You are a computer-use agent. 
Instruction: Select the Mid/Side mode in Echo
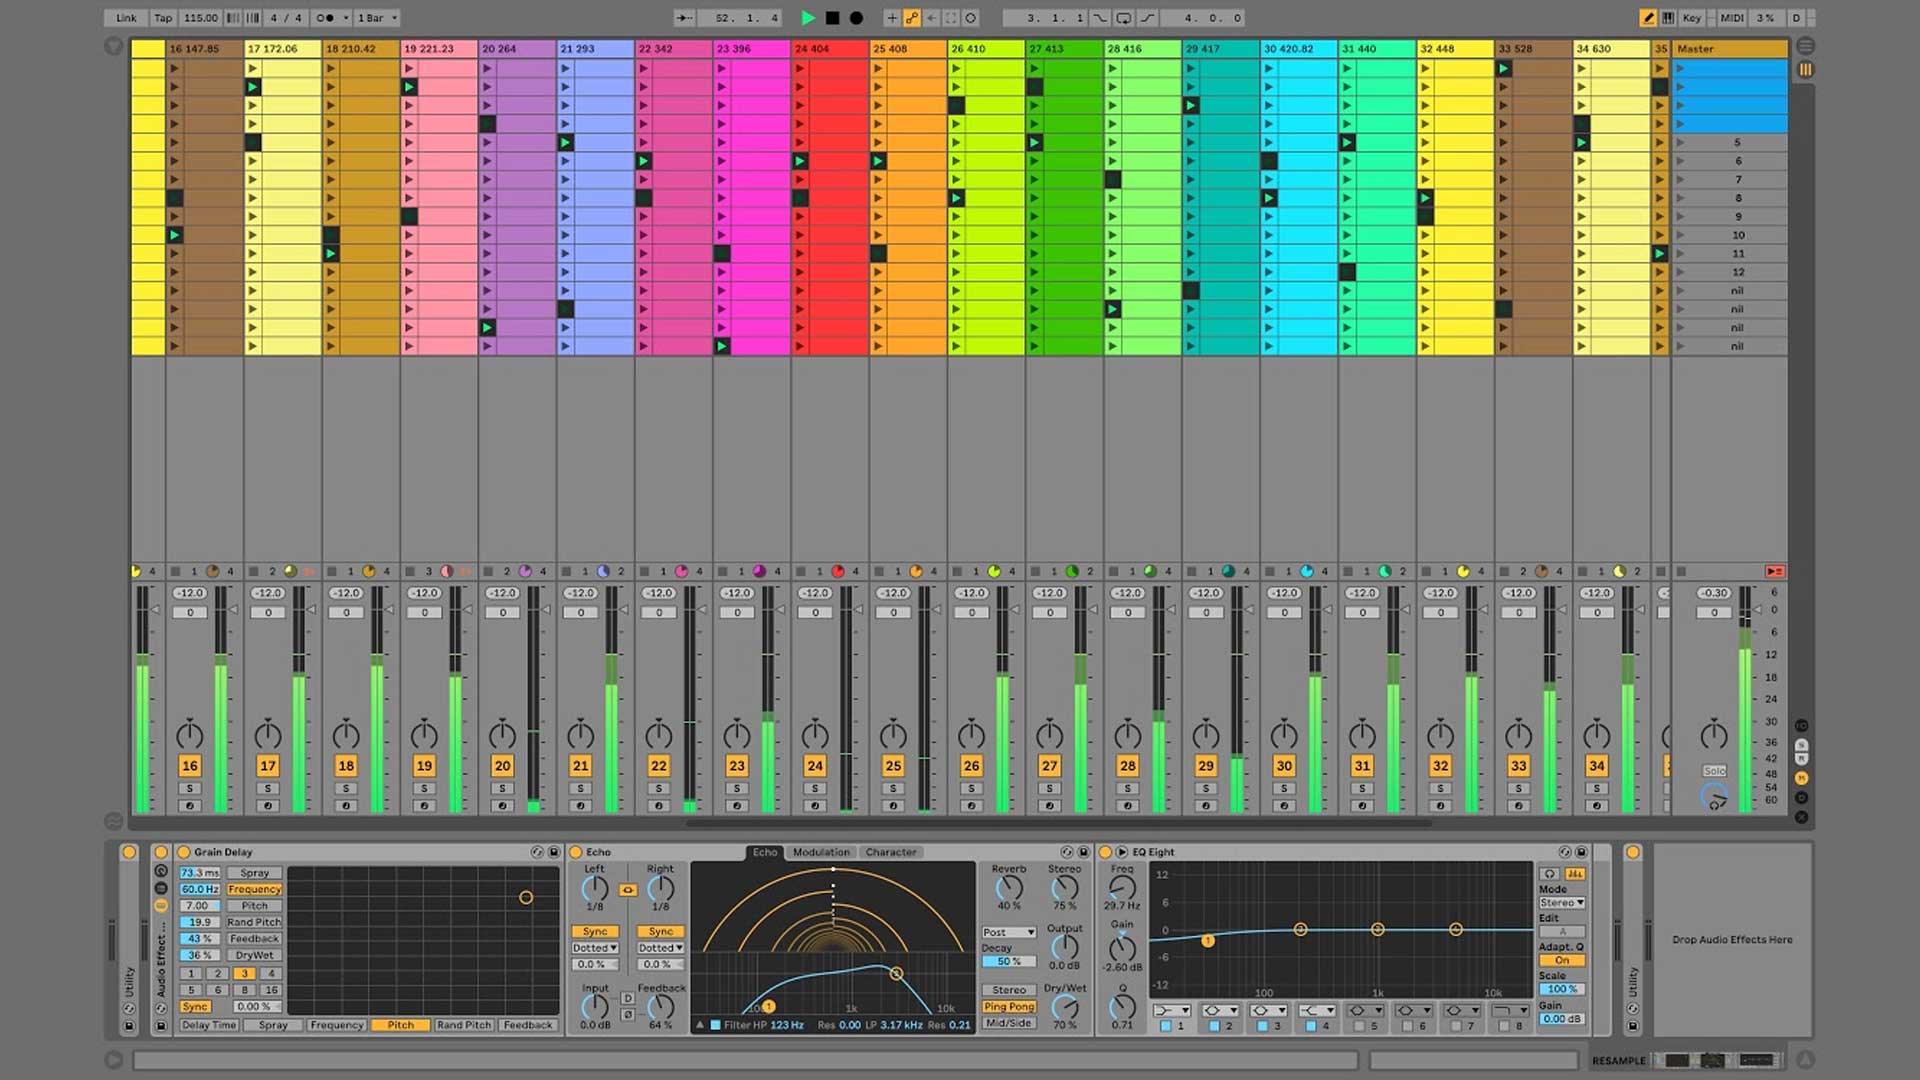pyautogui.click(x=1008, y=1023)
